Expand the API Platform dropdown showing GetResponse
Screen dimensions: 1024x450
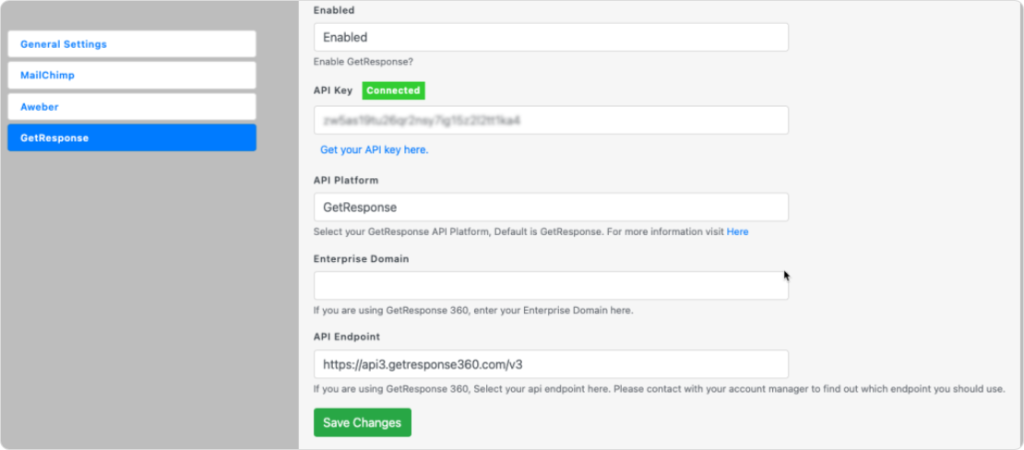click(551, 207)
